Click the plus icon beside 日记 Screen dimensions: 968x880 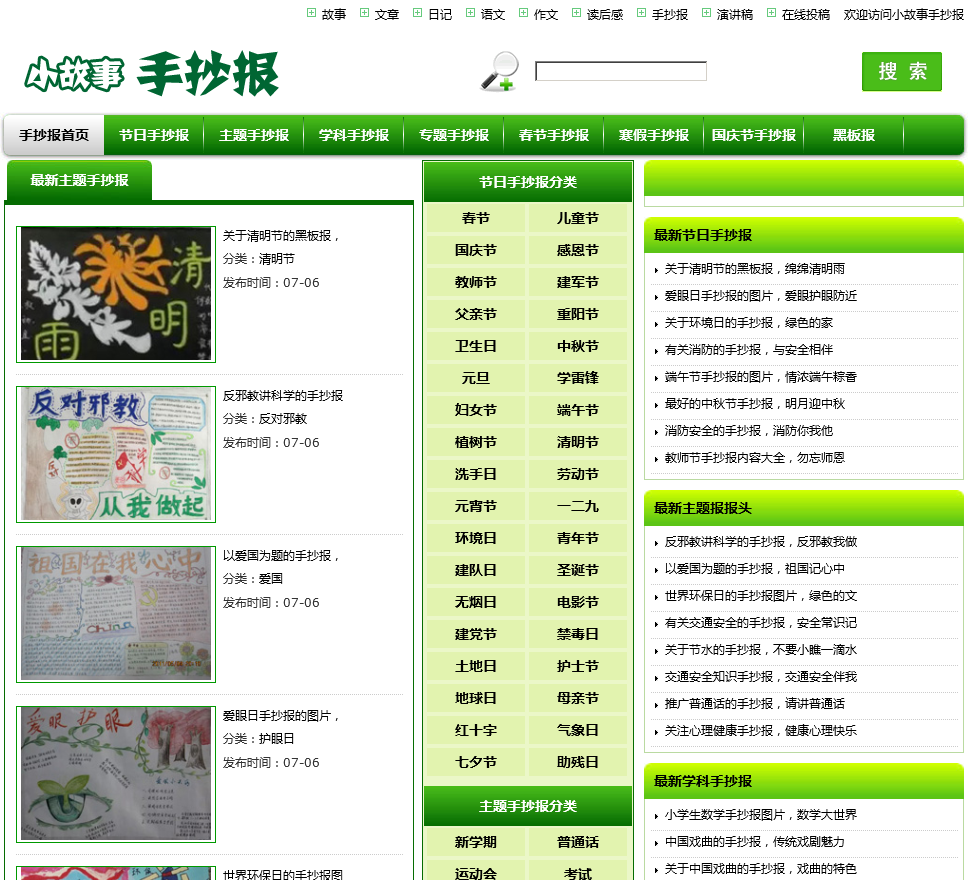click(x=417, y=13)
